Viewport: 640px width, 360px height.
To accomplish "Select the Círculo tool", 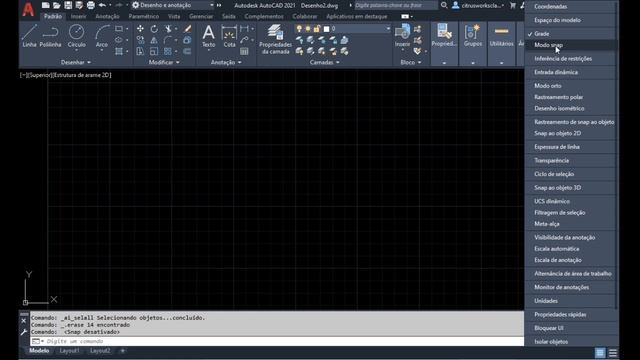I will click(x=76, y=36).
